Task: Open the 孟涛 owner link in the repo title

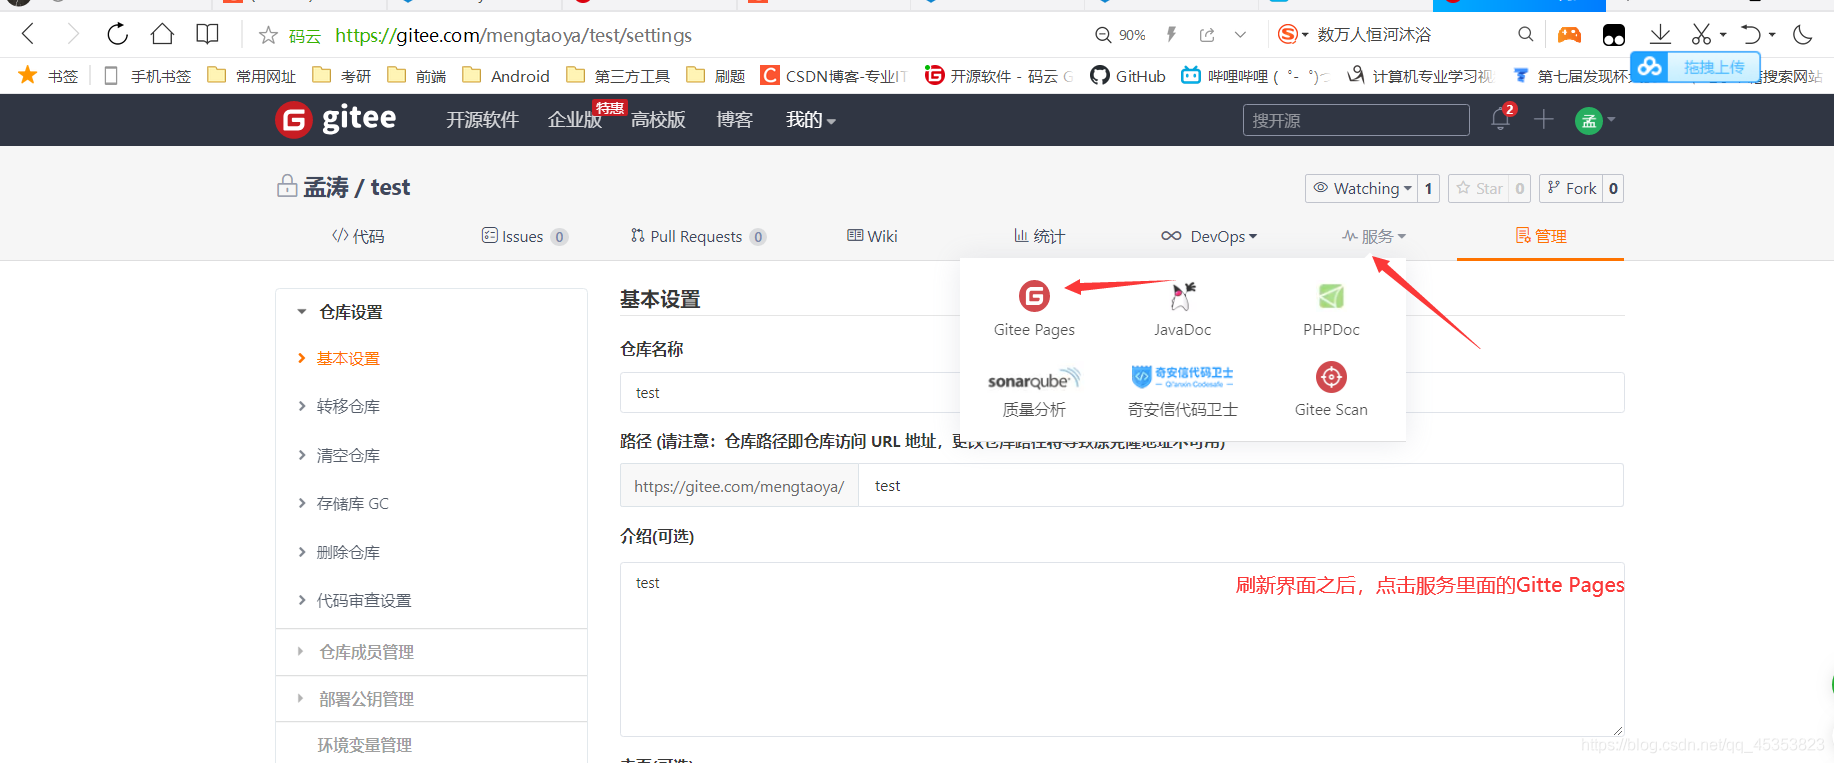Action: (x=326, y=187)
